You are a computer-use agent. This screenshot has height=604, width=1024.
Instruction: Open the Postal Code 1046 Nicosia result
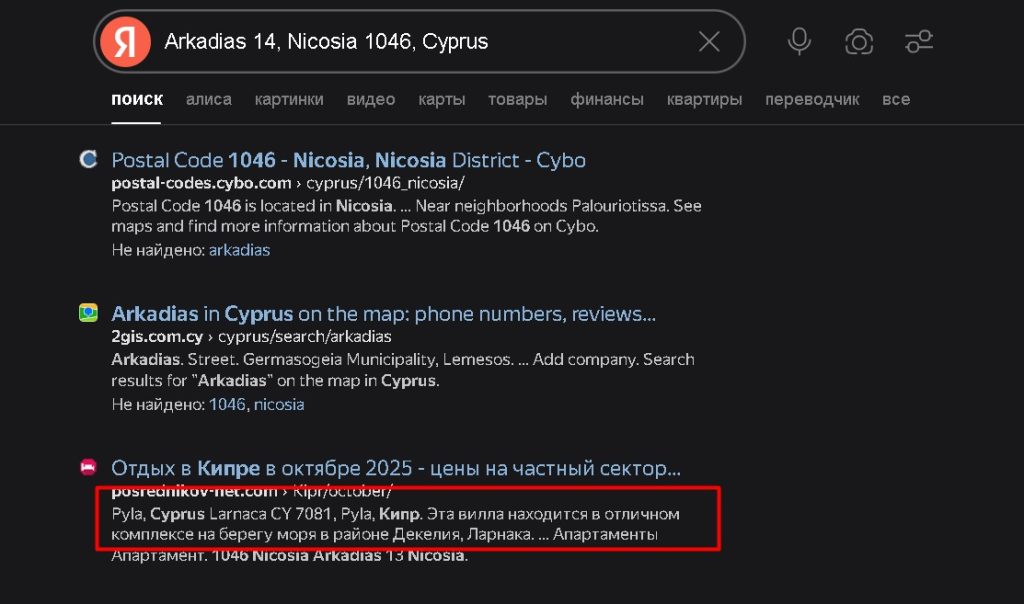click(x=347, y=159)
